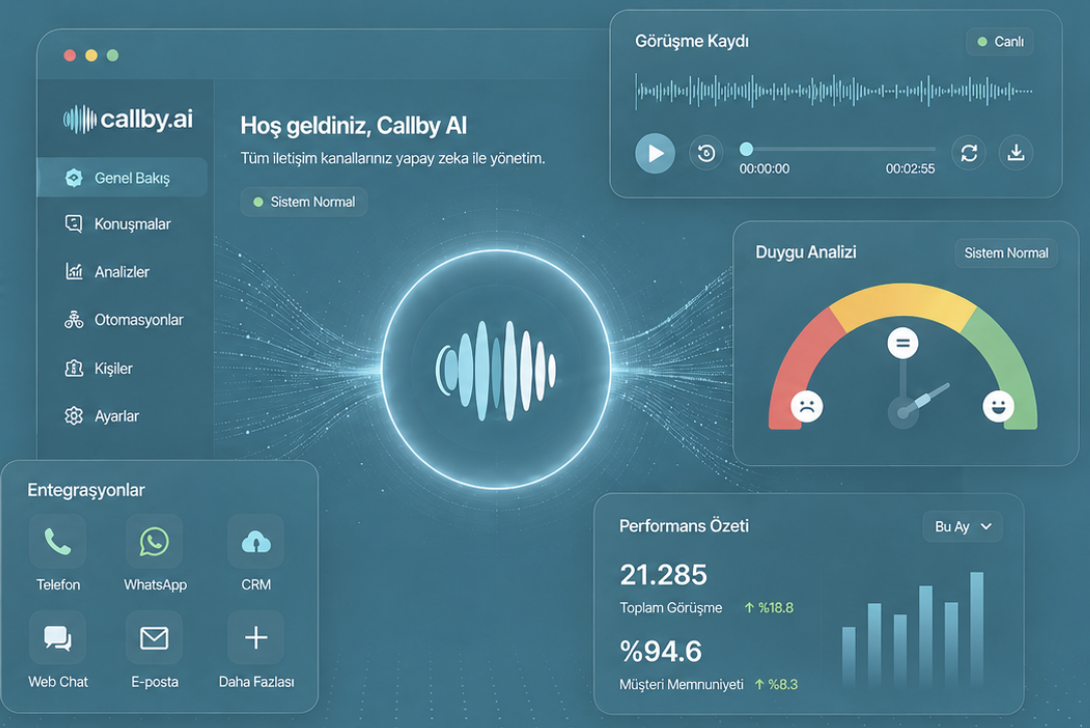Go to Analizler in the sidebar
Image resolution: width=1090 pixels, height=728 pixels.
tap(122, 272)
